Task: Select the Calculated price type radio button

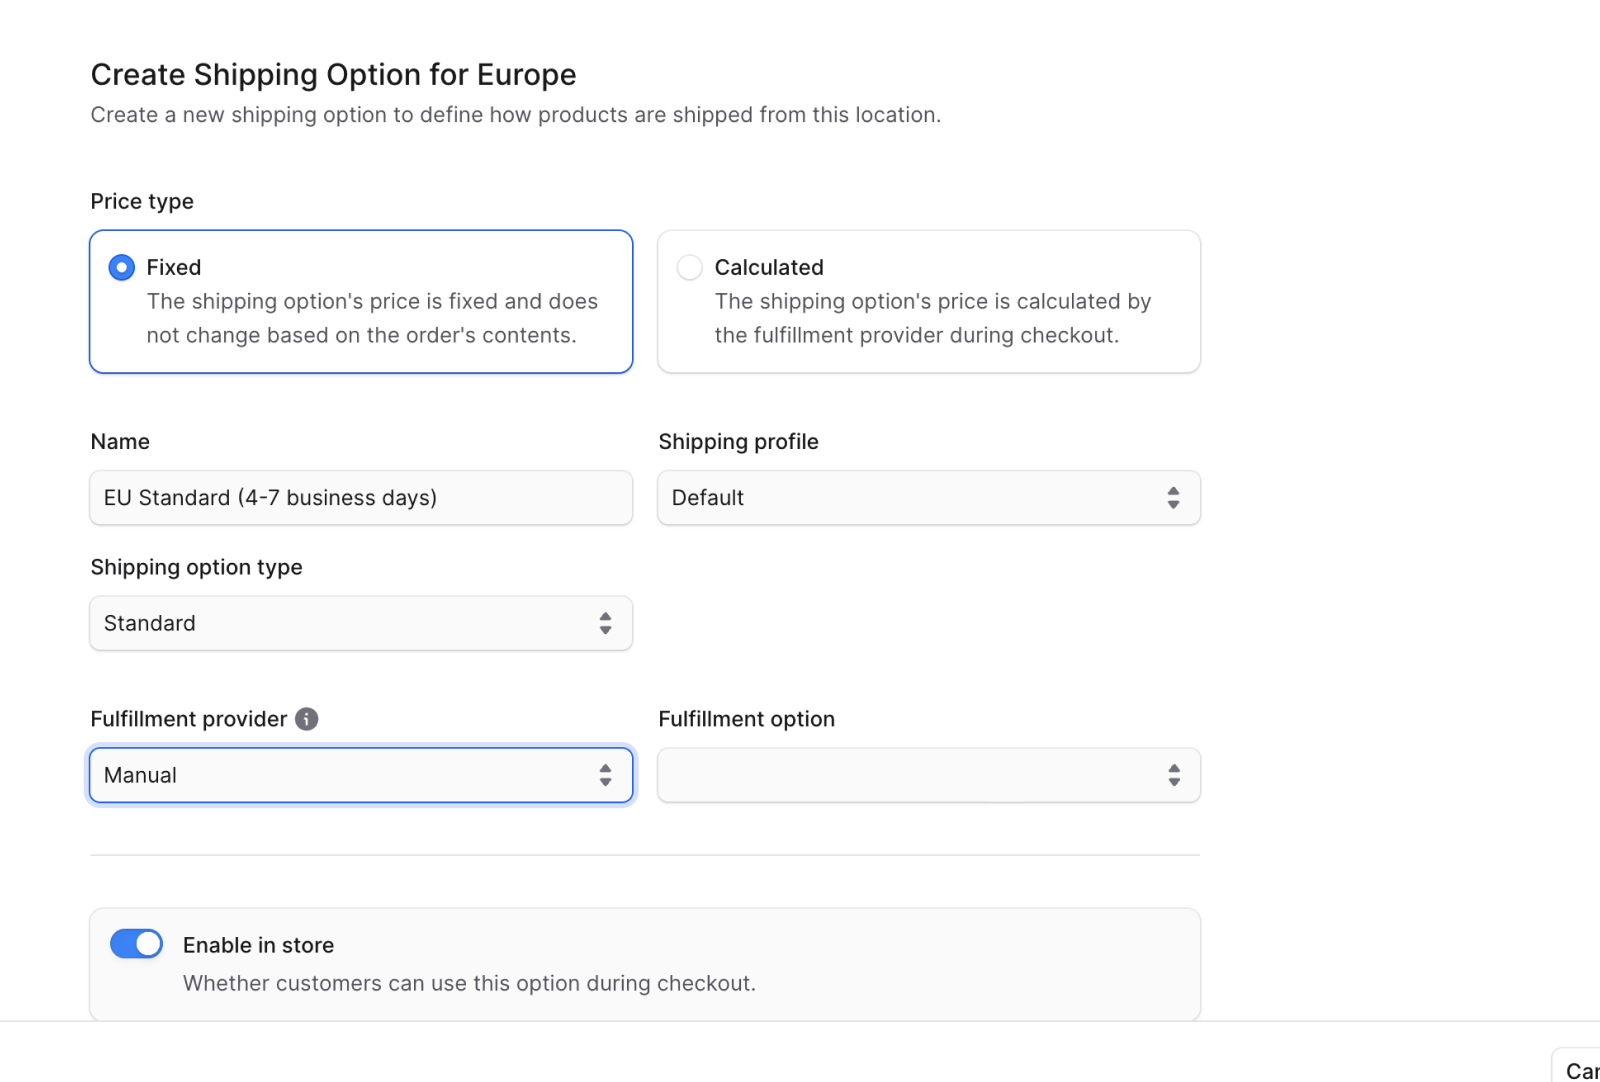Action: [x=690, y=268]
